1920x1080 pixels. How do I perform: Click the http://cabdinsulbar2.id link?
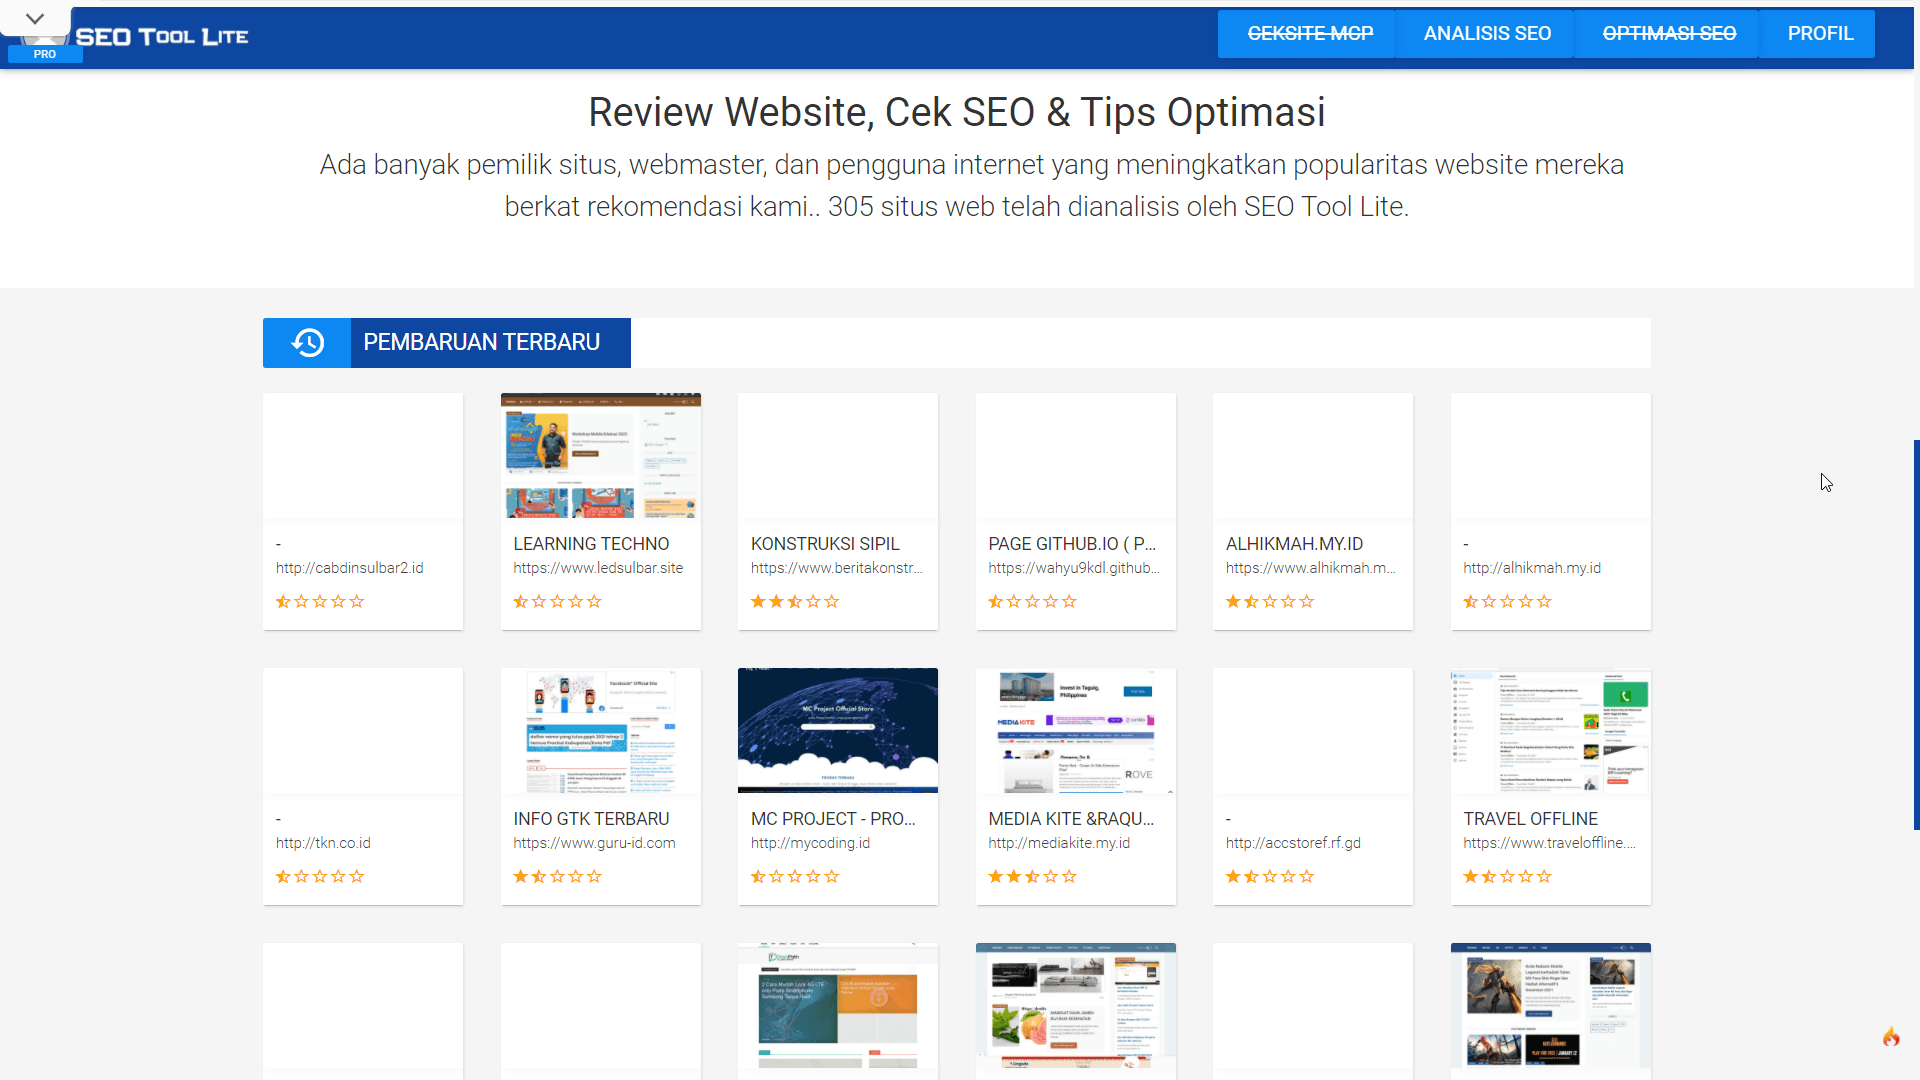[349, 568]
